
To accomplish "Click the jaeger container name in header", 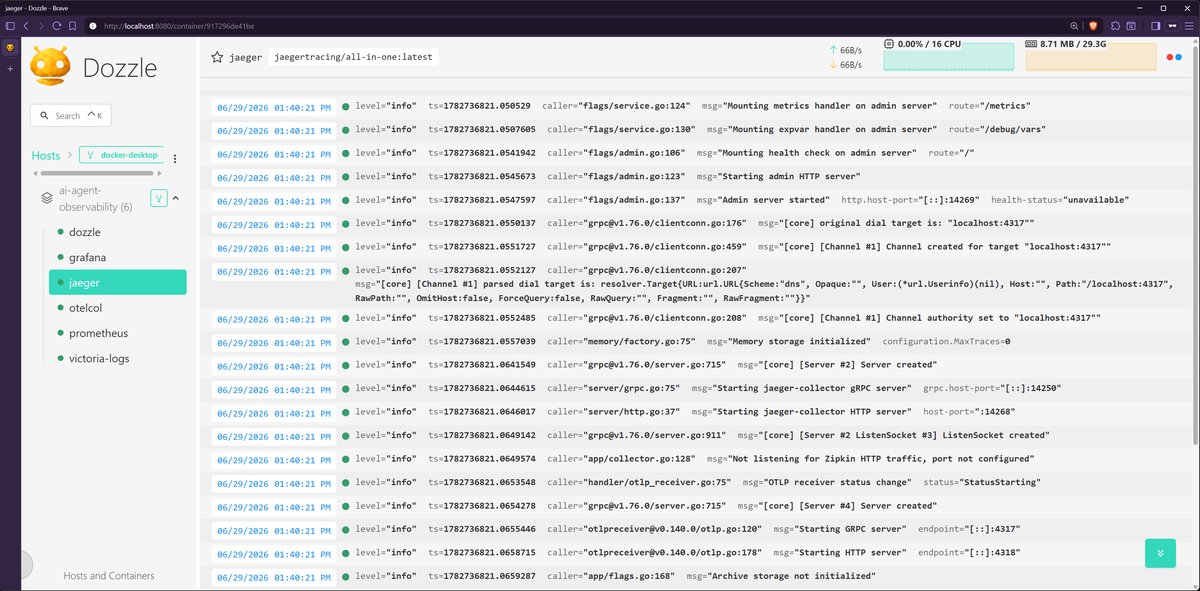I will [x=247, y=57].
